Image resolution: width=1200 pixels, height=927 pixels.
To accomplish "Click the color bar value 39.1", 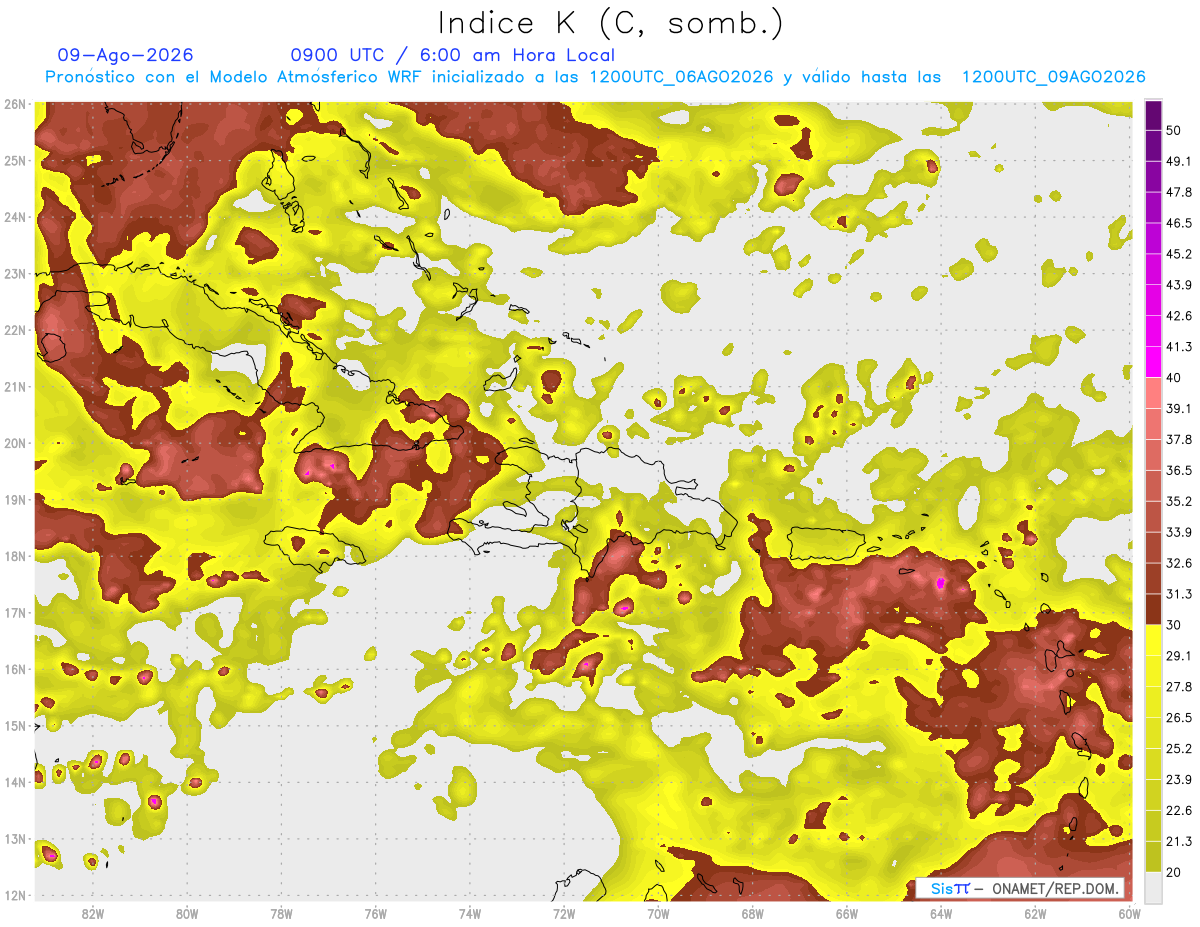I will tap(1179, 408).
